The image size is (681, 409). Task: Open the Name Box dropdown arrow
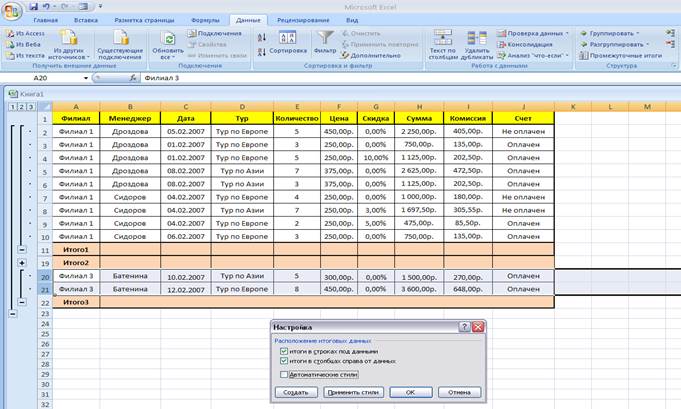pyautogui.click(x=86, y=78)
